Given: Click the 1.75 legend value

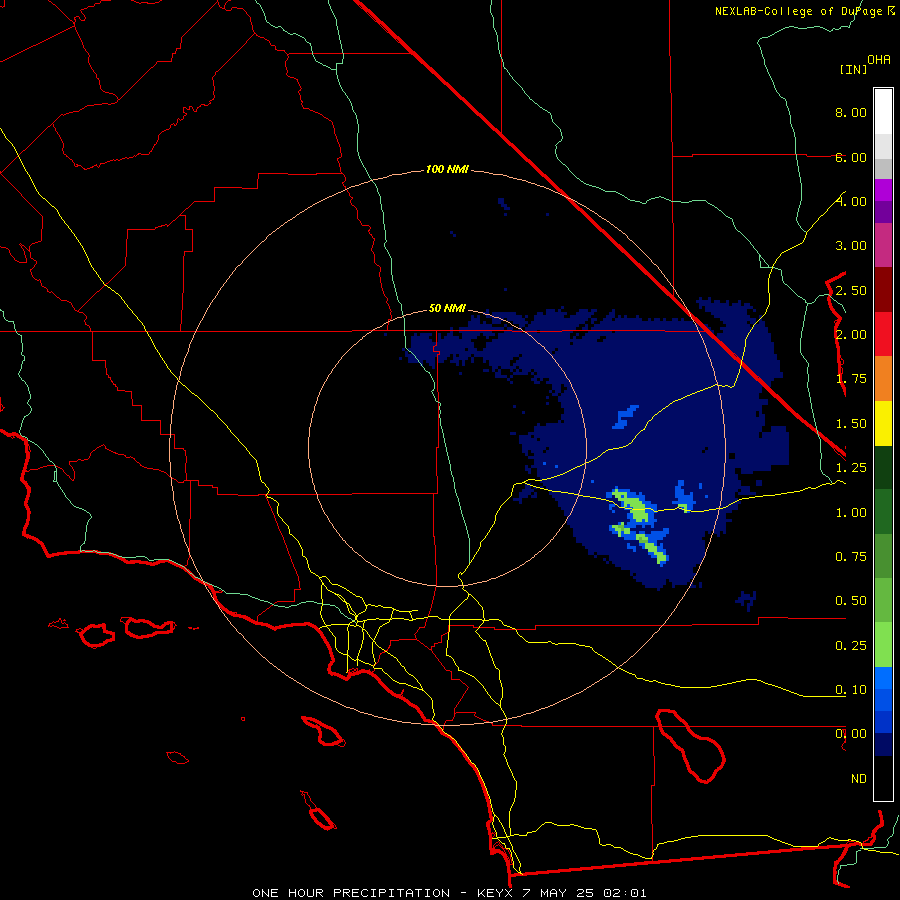Looking at the screenshot, I should point(851,379).
